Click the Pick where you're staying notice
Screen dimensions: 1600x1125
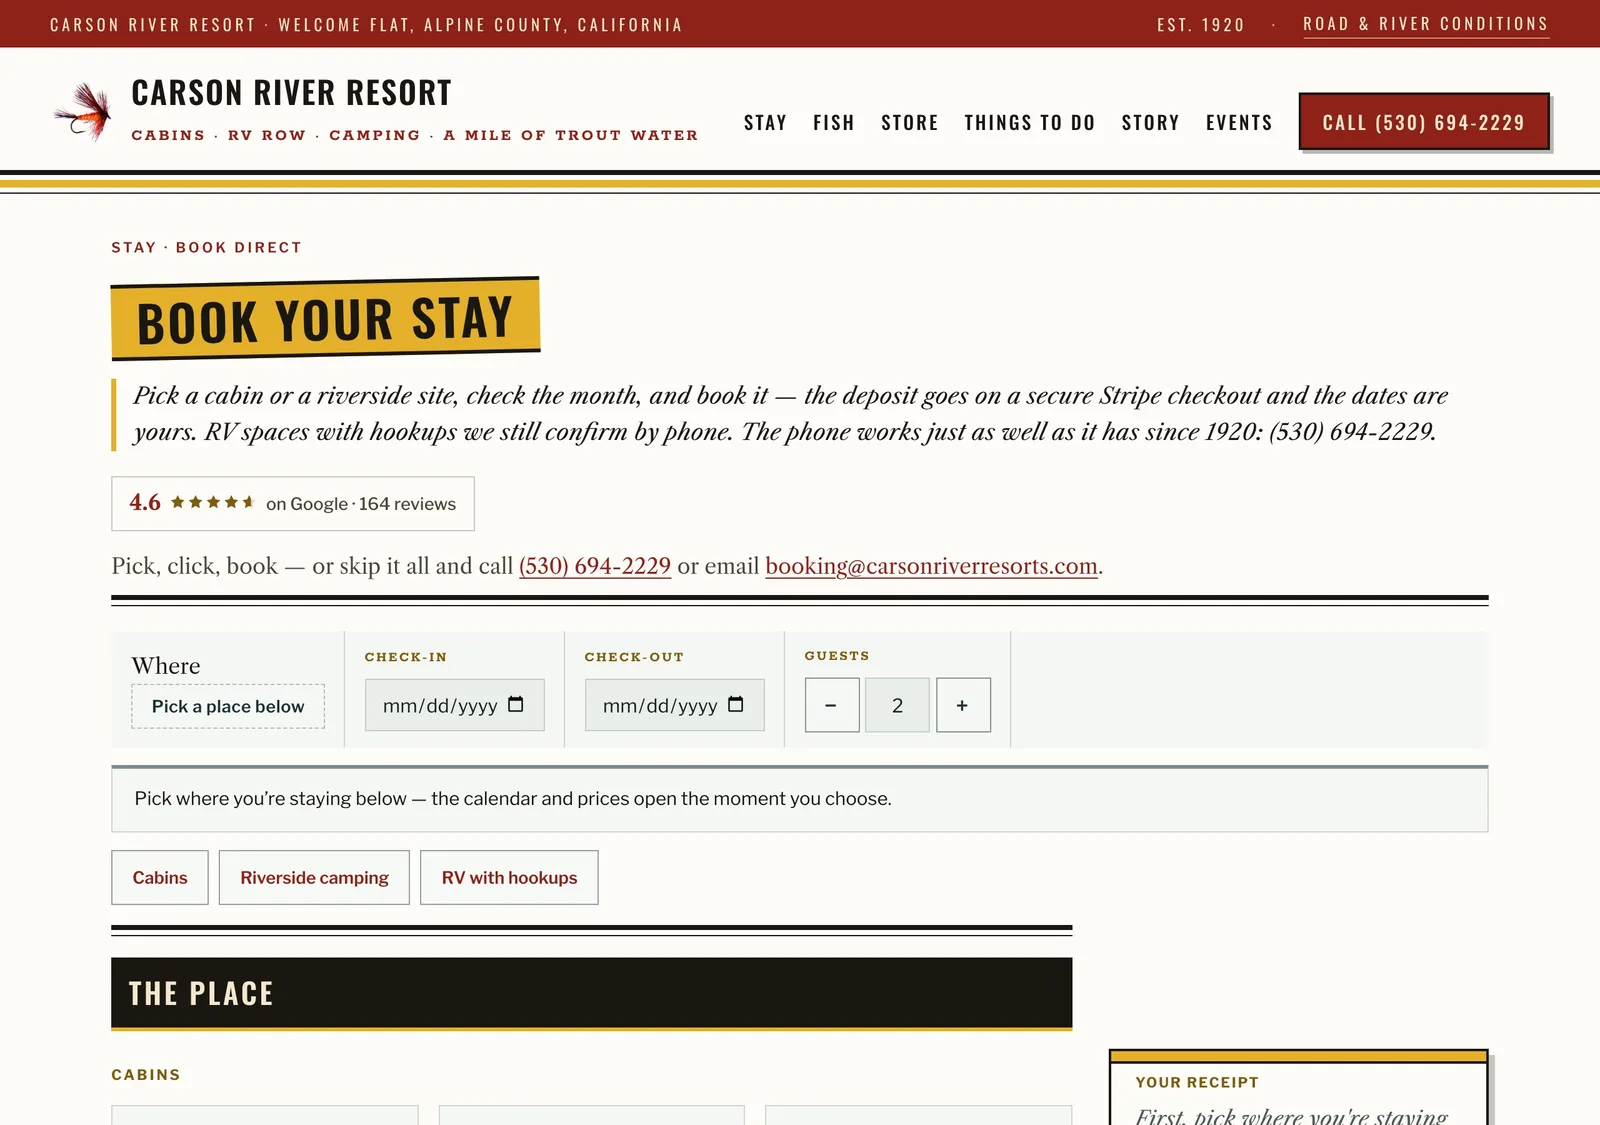pos(799,799)
